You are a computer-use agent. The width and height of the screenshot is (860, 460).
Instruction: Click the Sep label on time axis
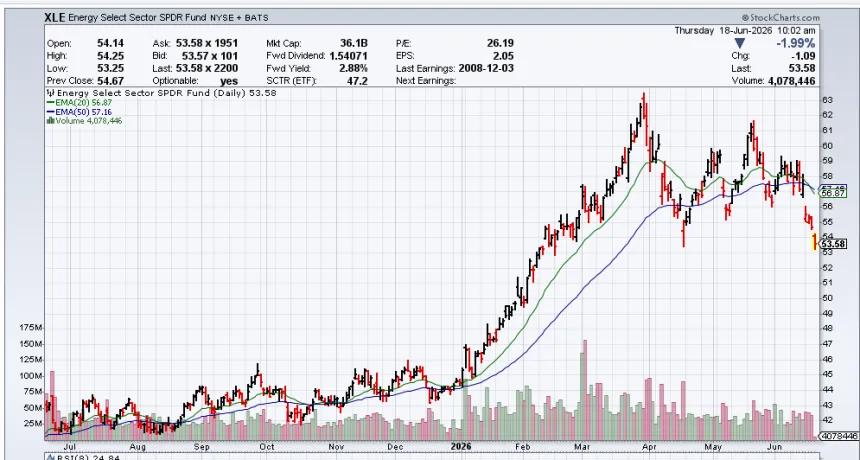point(202,447)
